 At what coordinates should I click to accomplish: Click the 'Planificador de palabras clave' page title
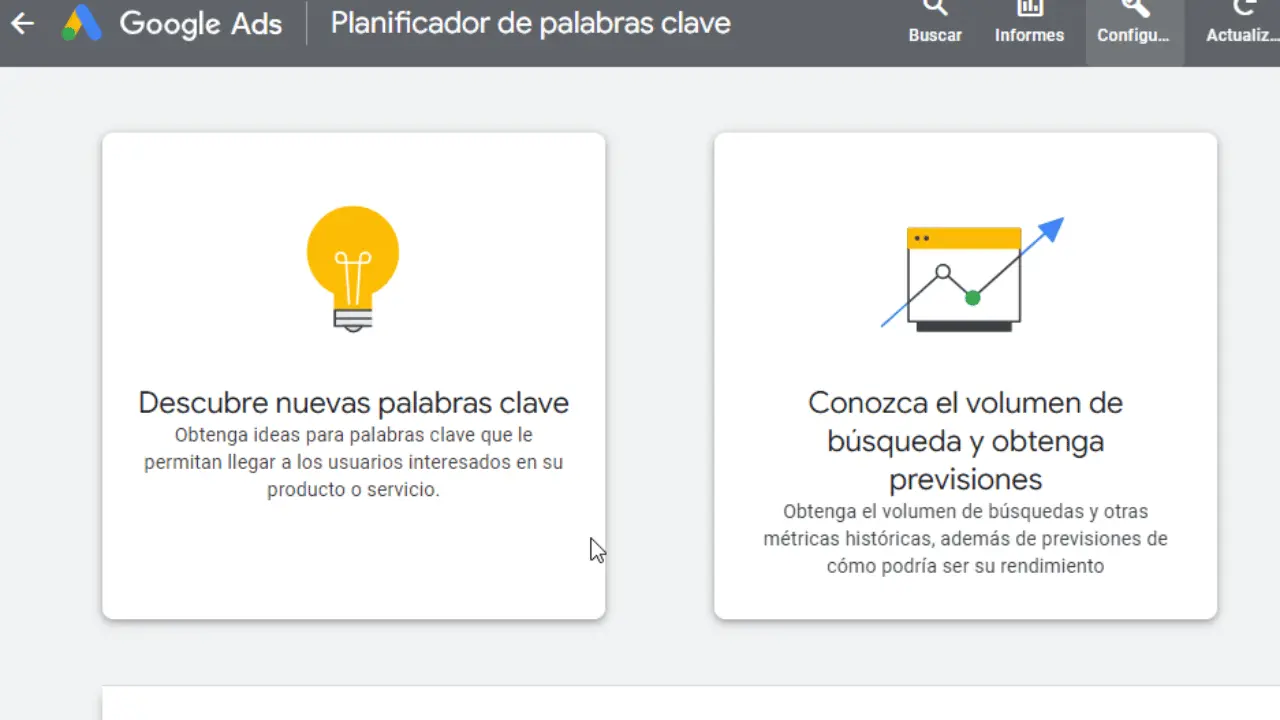[531, 23]
